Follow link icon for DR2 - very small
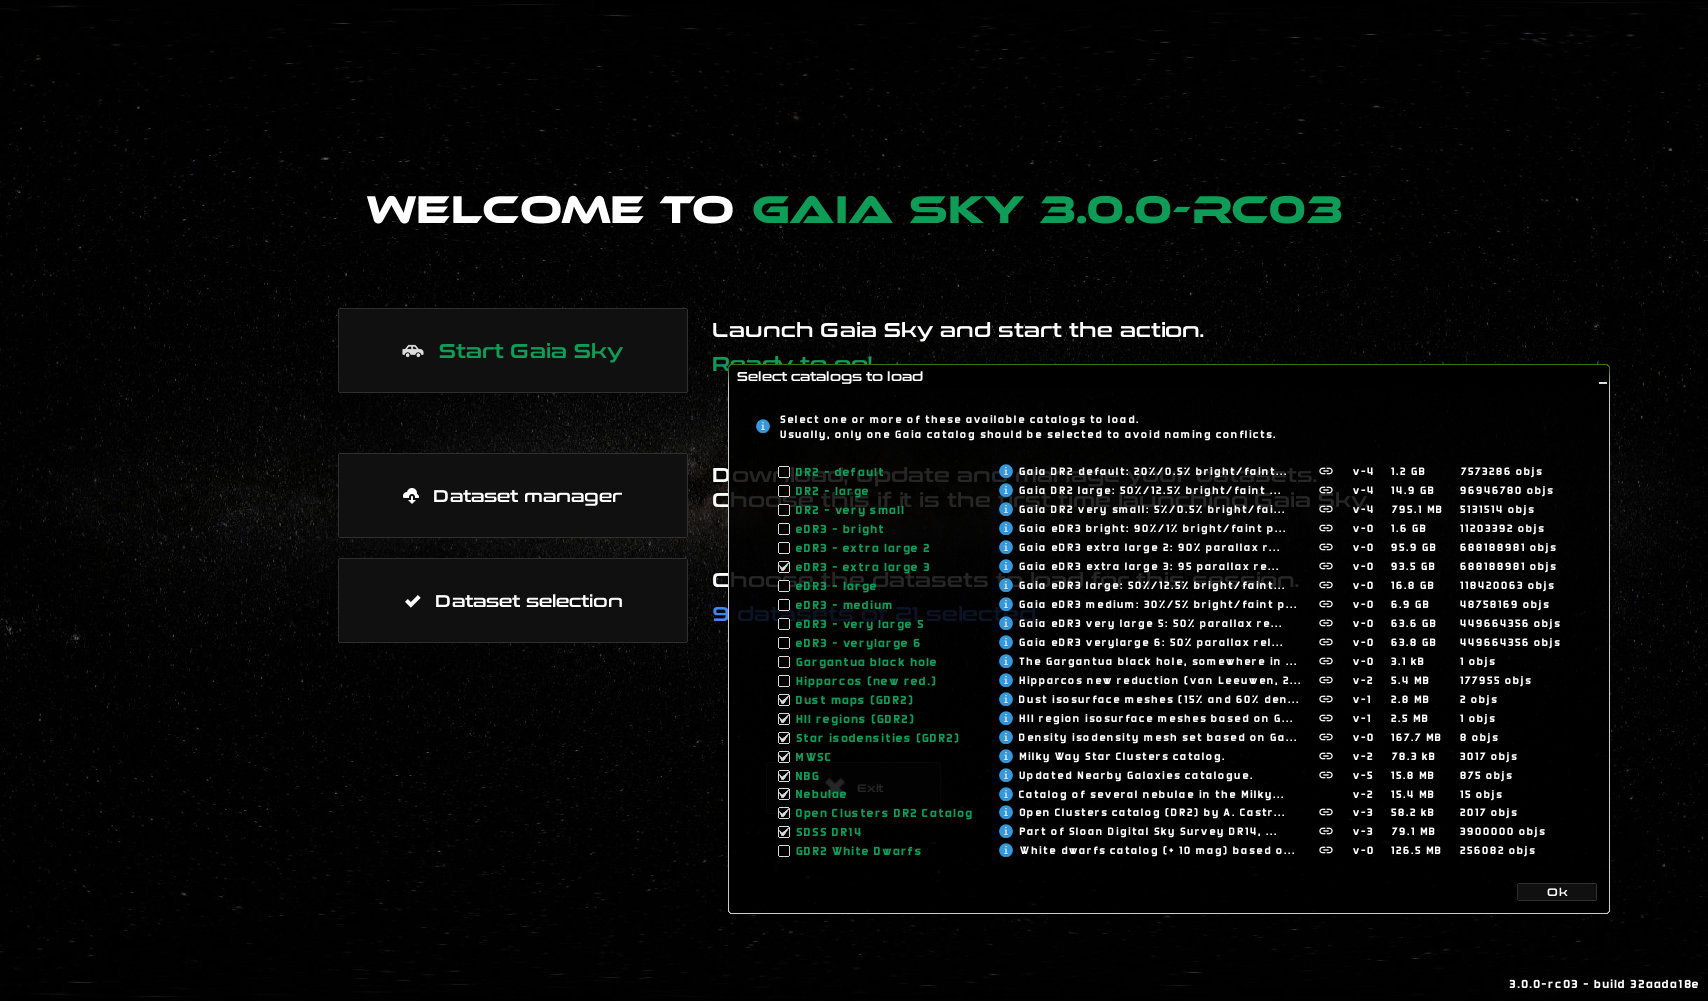1708x1001 pixels. point(1326,509)
